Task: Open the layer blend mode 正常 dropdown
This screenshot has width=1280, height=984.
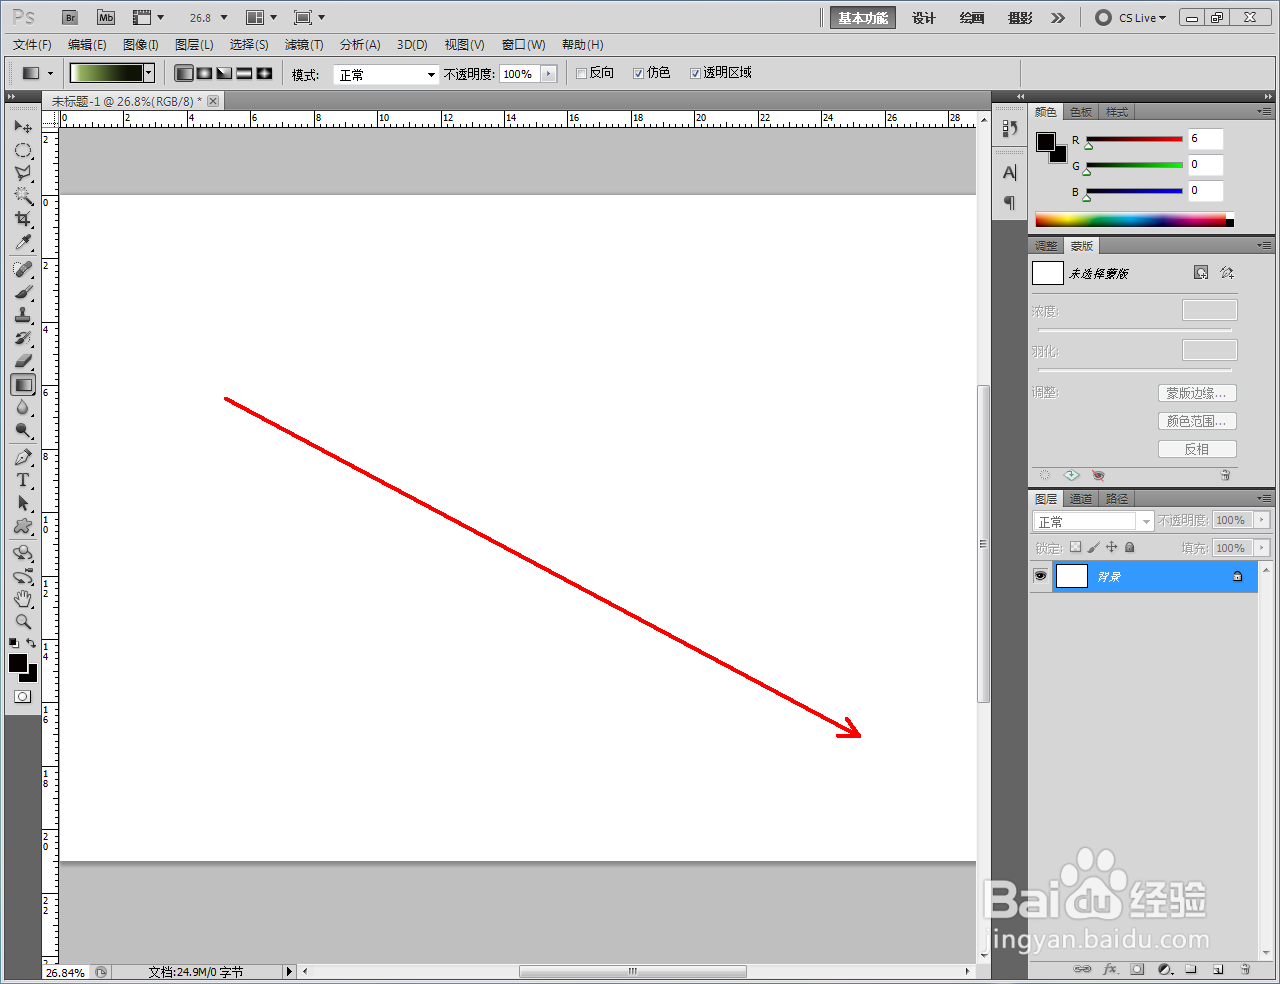Action: point(1093,521)
